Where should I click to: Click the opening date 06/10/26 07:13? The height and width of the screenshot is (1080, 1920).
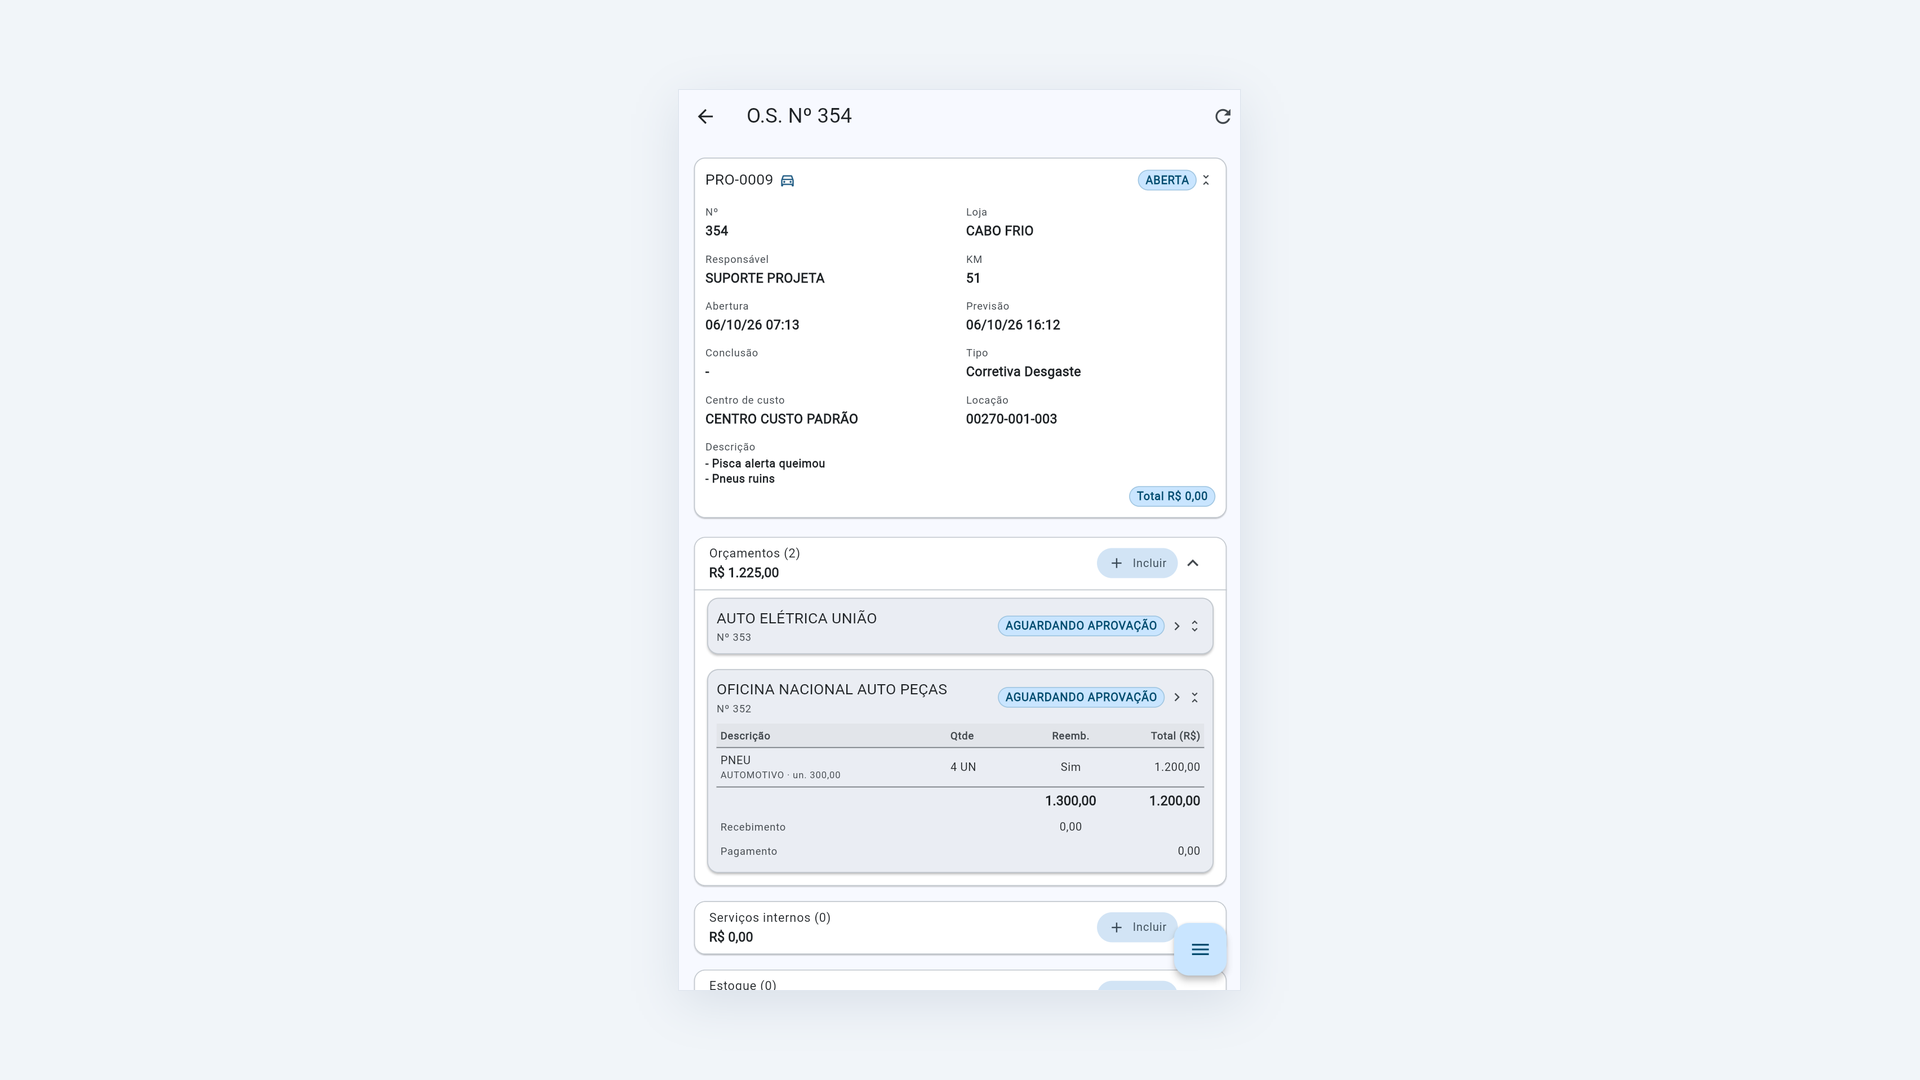pos(752,325)
